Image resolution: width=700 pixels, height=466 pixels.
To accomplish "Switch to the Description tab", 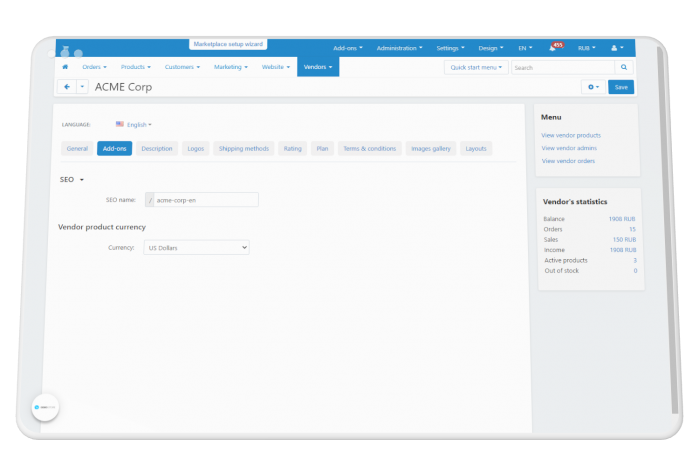I will pos(157,149).
